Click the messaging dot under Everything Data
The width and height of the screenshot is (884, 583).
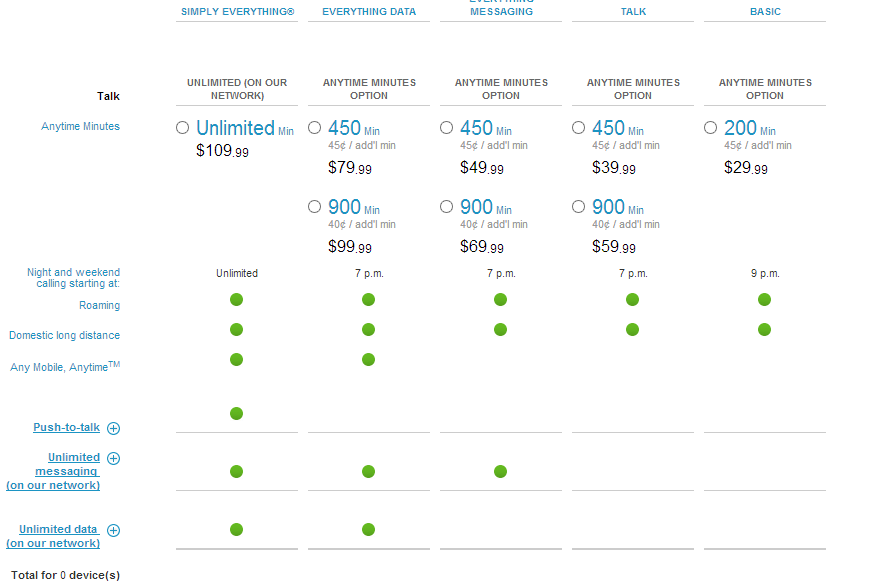[368, 471]
